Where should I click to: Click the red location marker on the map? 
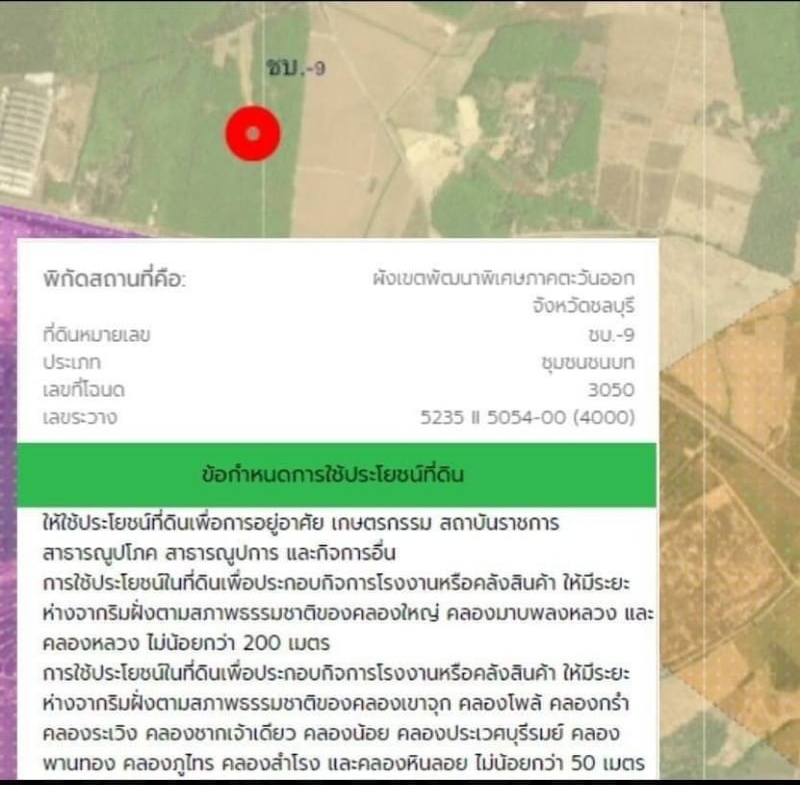(x=253, y=133)
